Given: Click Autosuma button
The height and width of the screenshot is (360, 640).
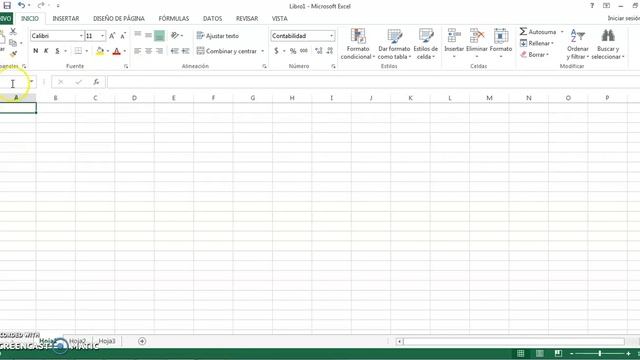Looking at the screenshot, I should click(x=538, y=31).
